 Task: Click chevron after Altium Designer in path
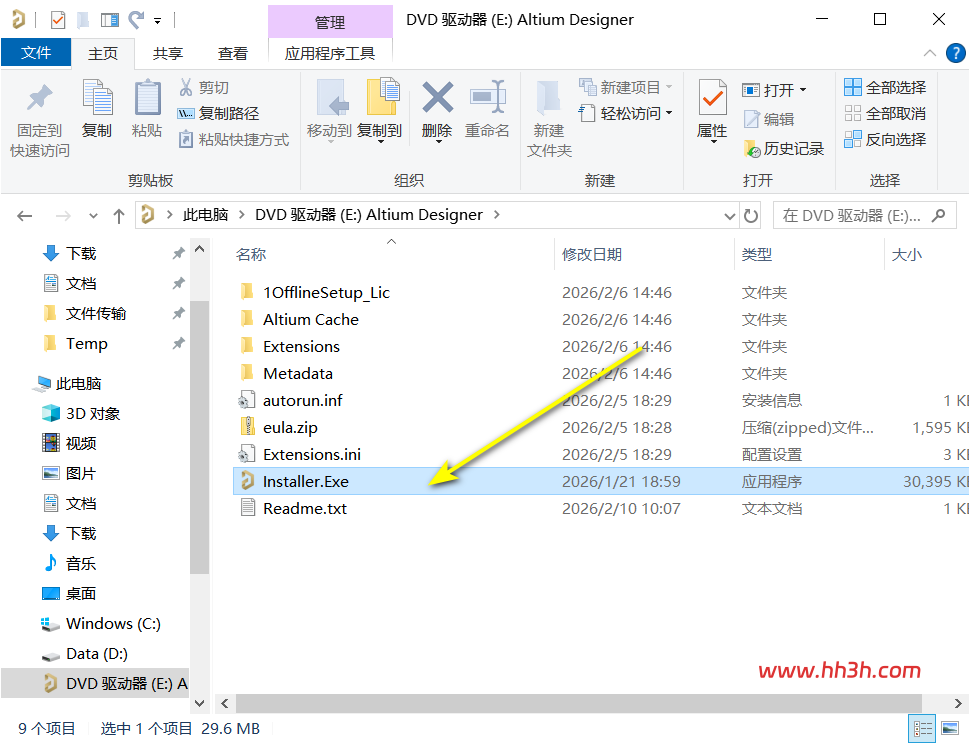click(x=497, y=215)
